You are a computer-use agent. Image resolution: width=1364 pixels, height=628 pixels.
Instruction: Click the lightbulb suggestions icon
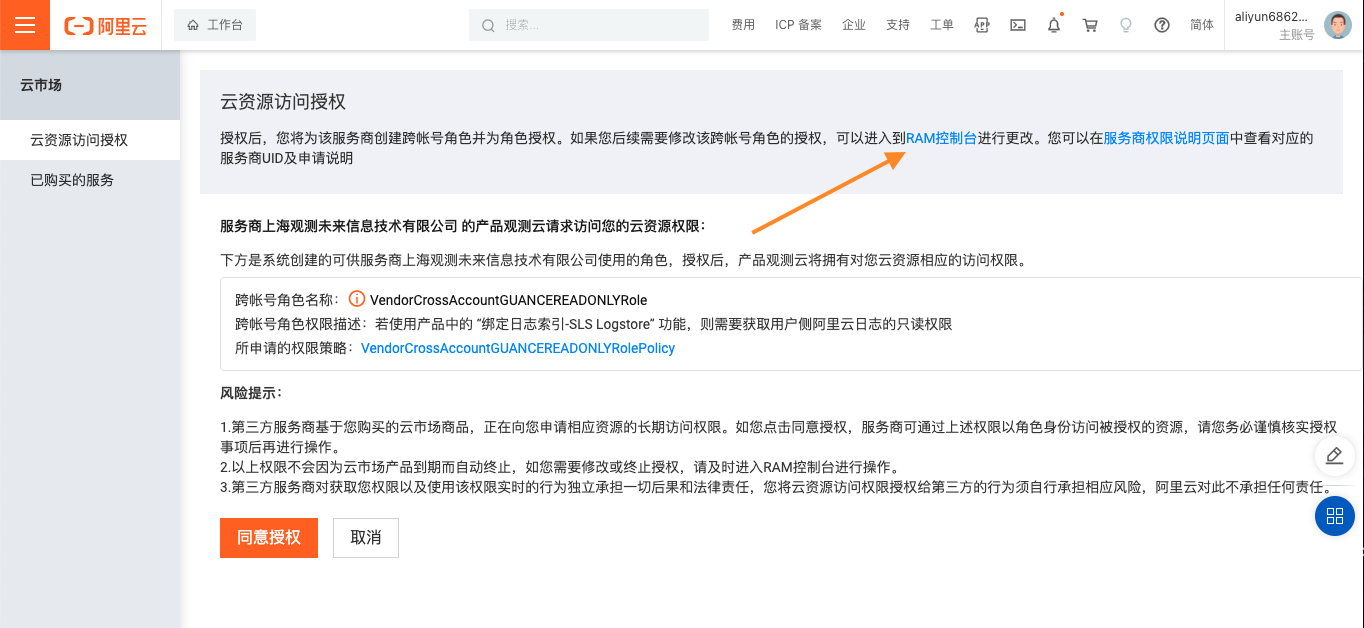tap(1126, 25)
